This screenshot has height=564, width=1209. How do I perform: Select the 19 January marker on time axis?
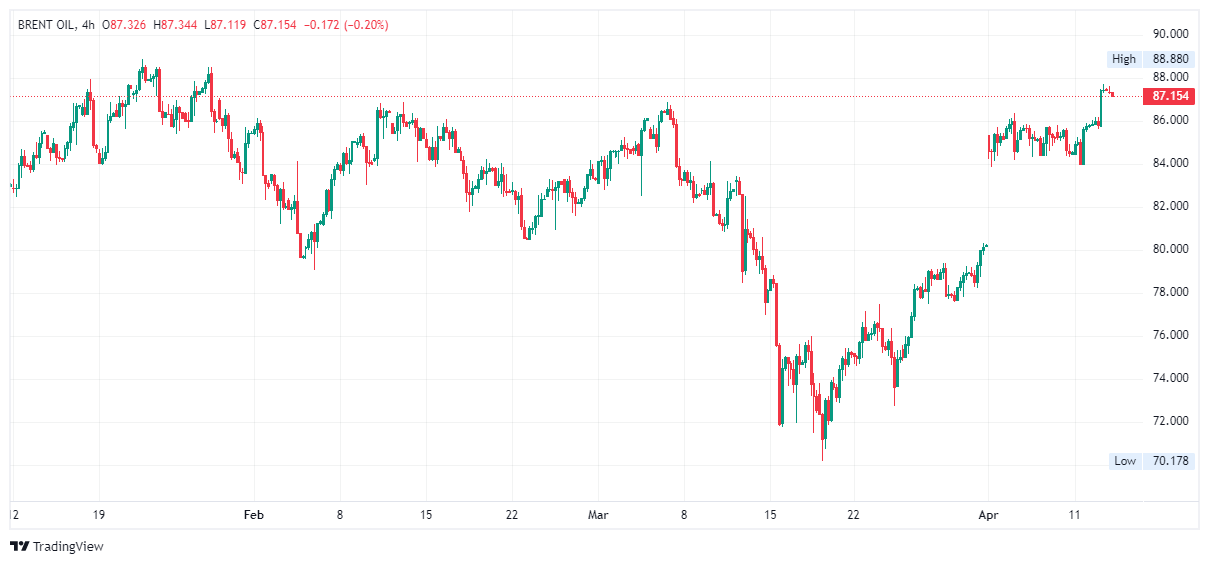pos(99,515)
